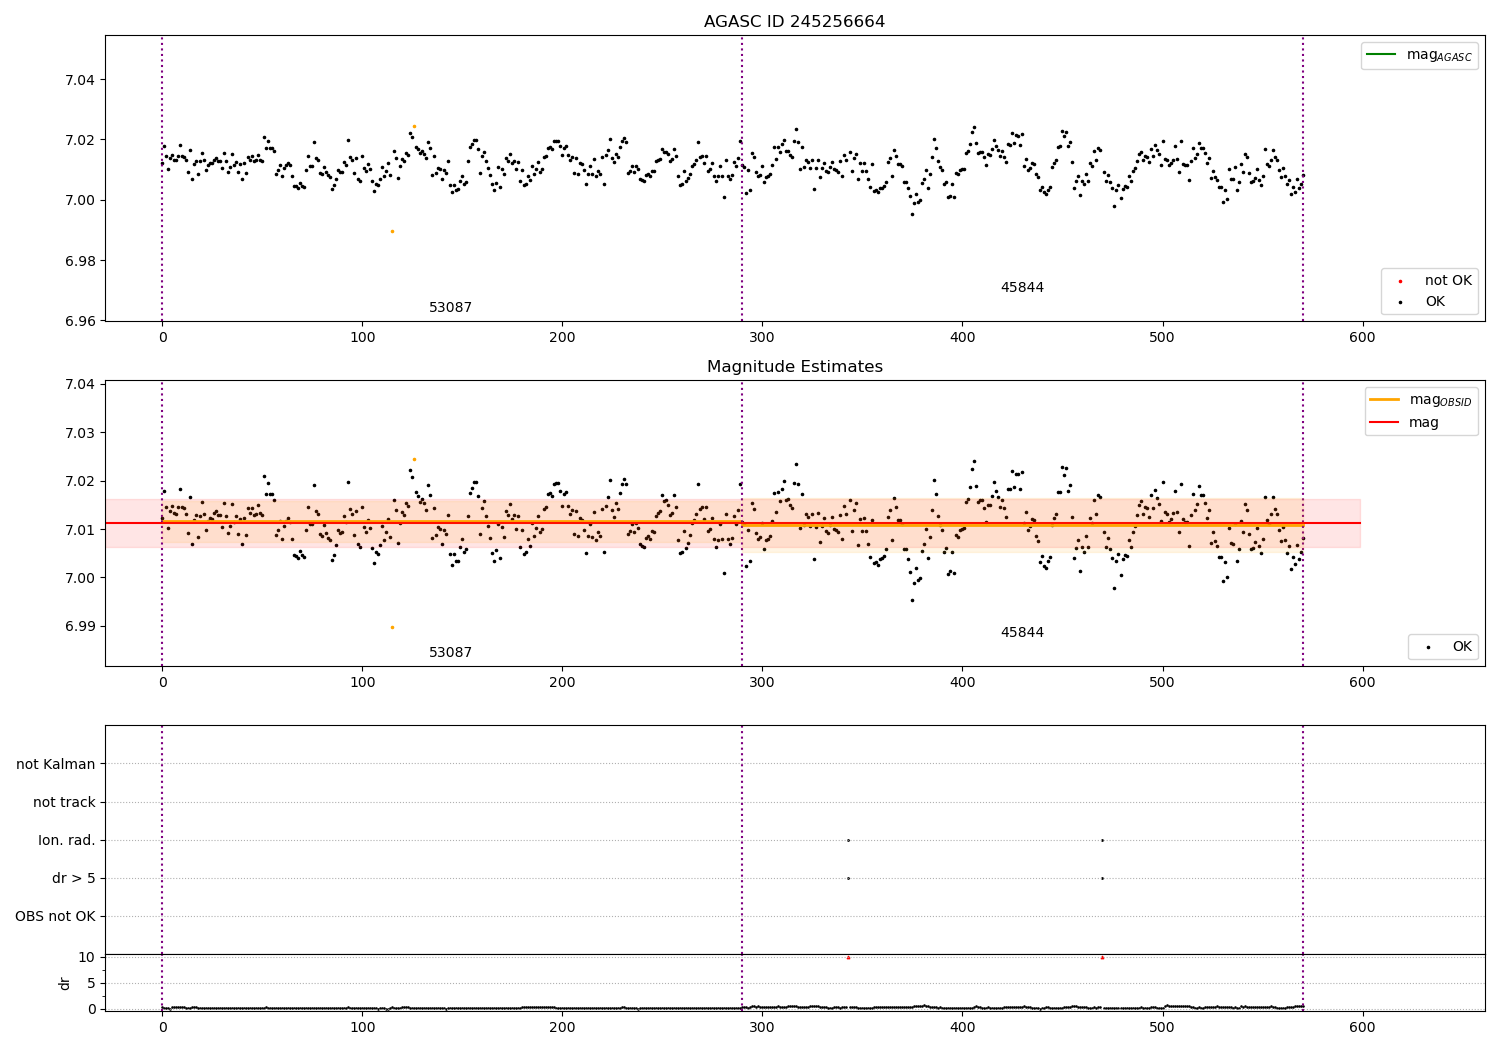Click the second point on the Ion. rad. row

[1102, 840]
